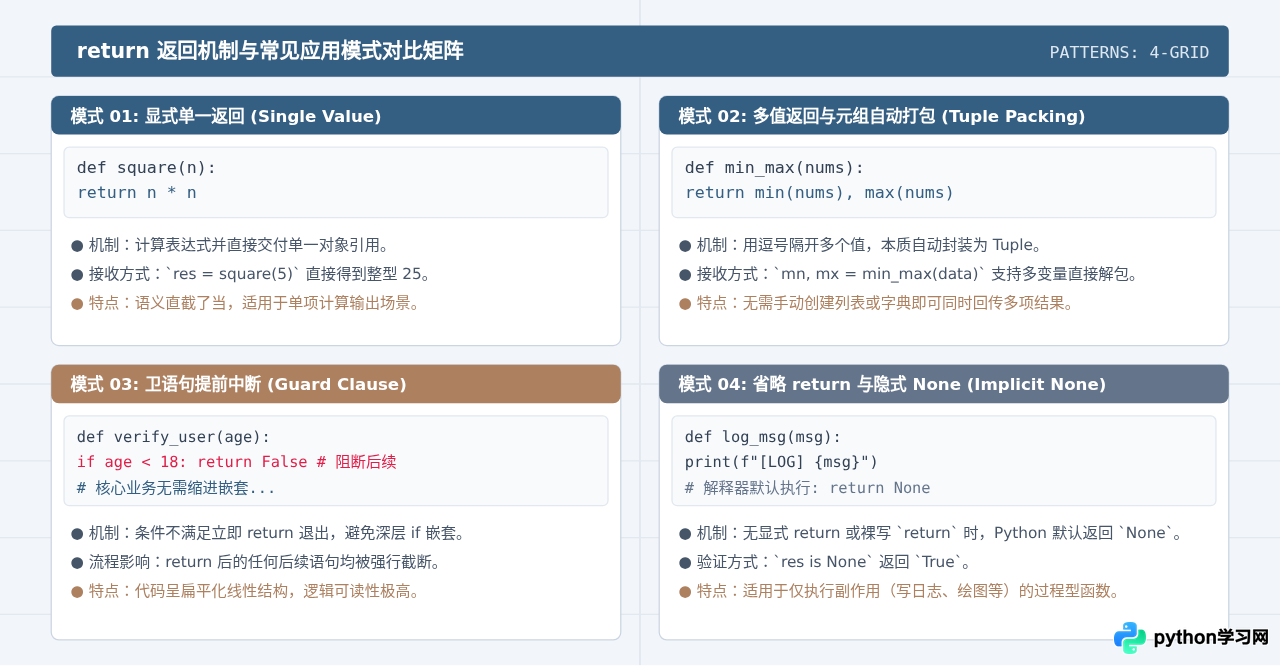Click the 'PATTERNS: 4-GRID' label

coord(1129,52)
